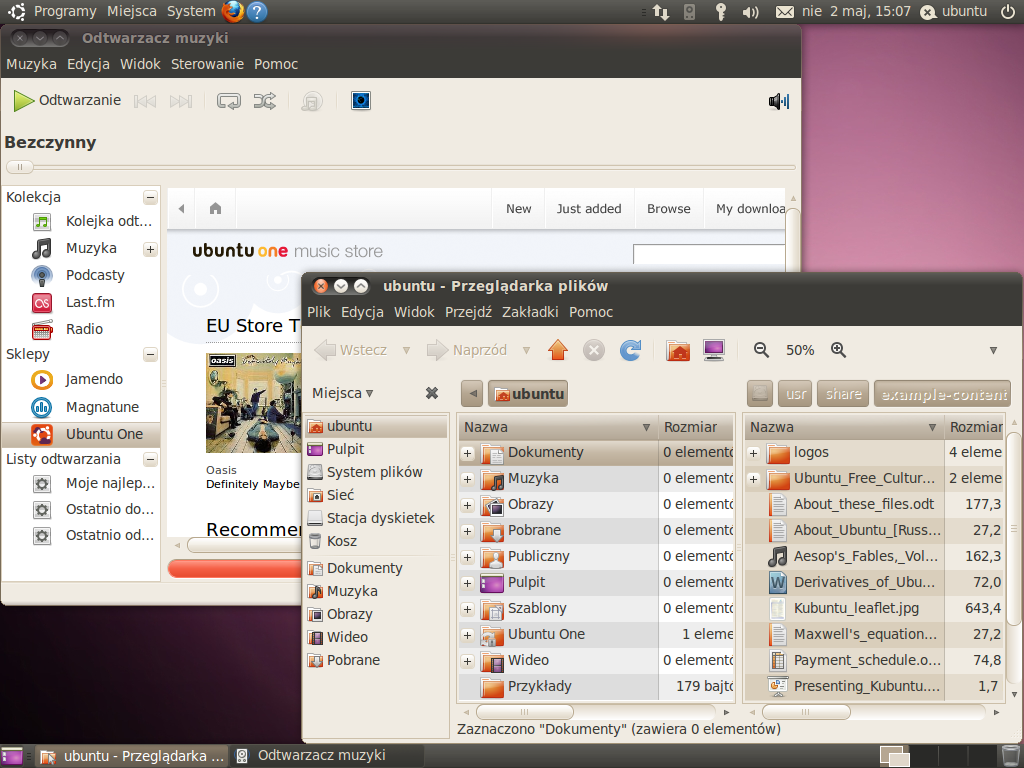Toggle repeat mode in music player
Image resolution: width=1024 pixels, height=768 pixels.
point(229,101)
